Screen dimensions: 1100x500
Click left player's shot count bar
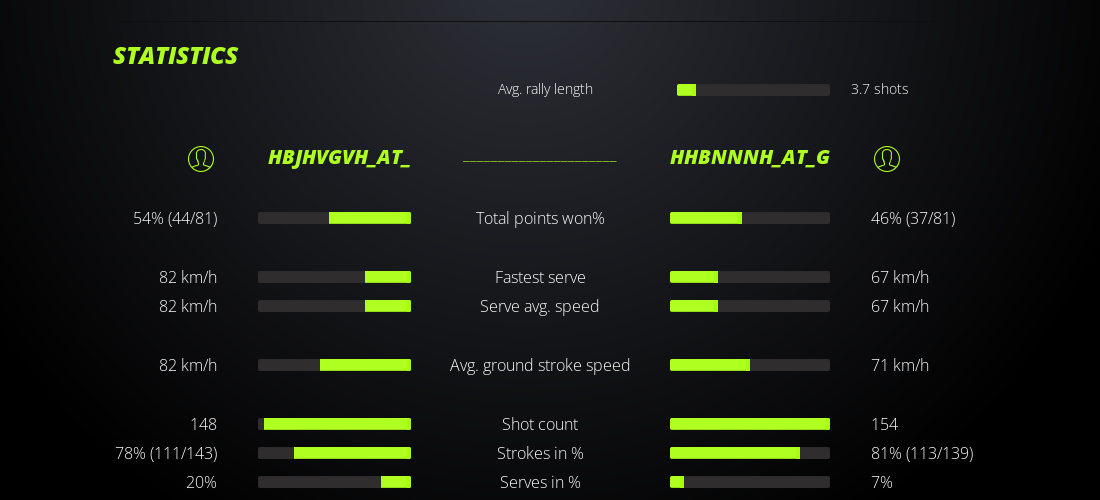coord(334,424)
